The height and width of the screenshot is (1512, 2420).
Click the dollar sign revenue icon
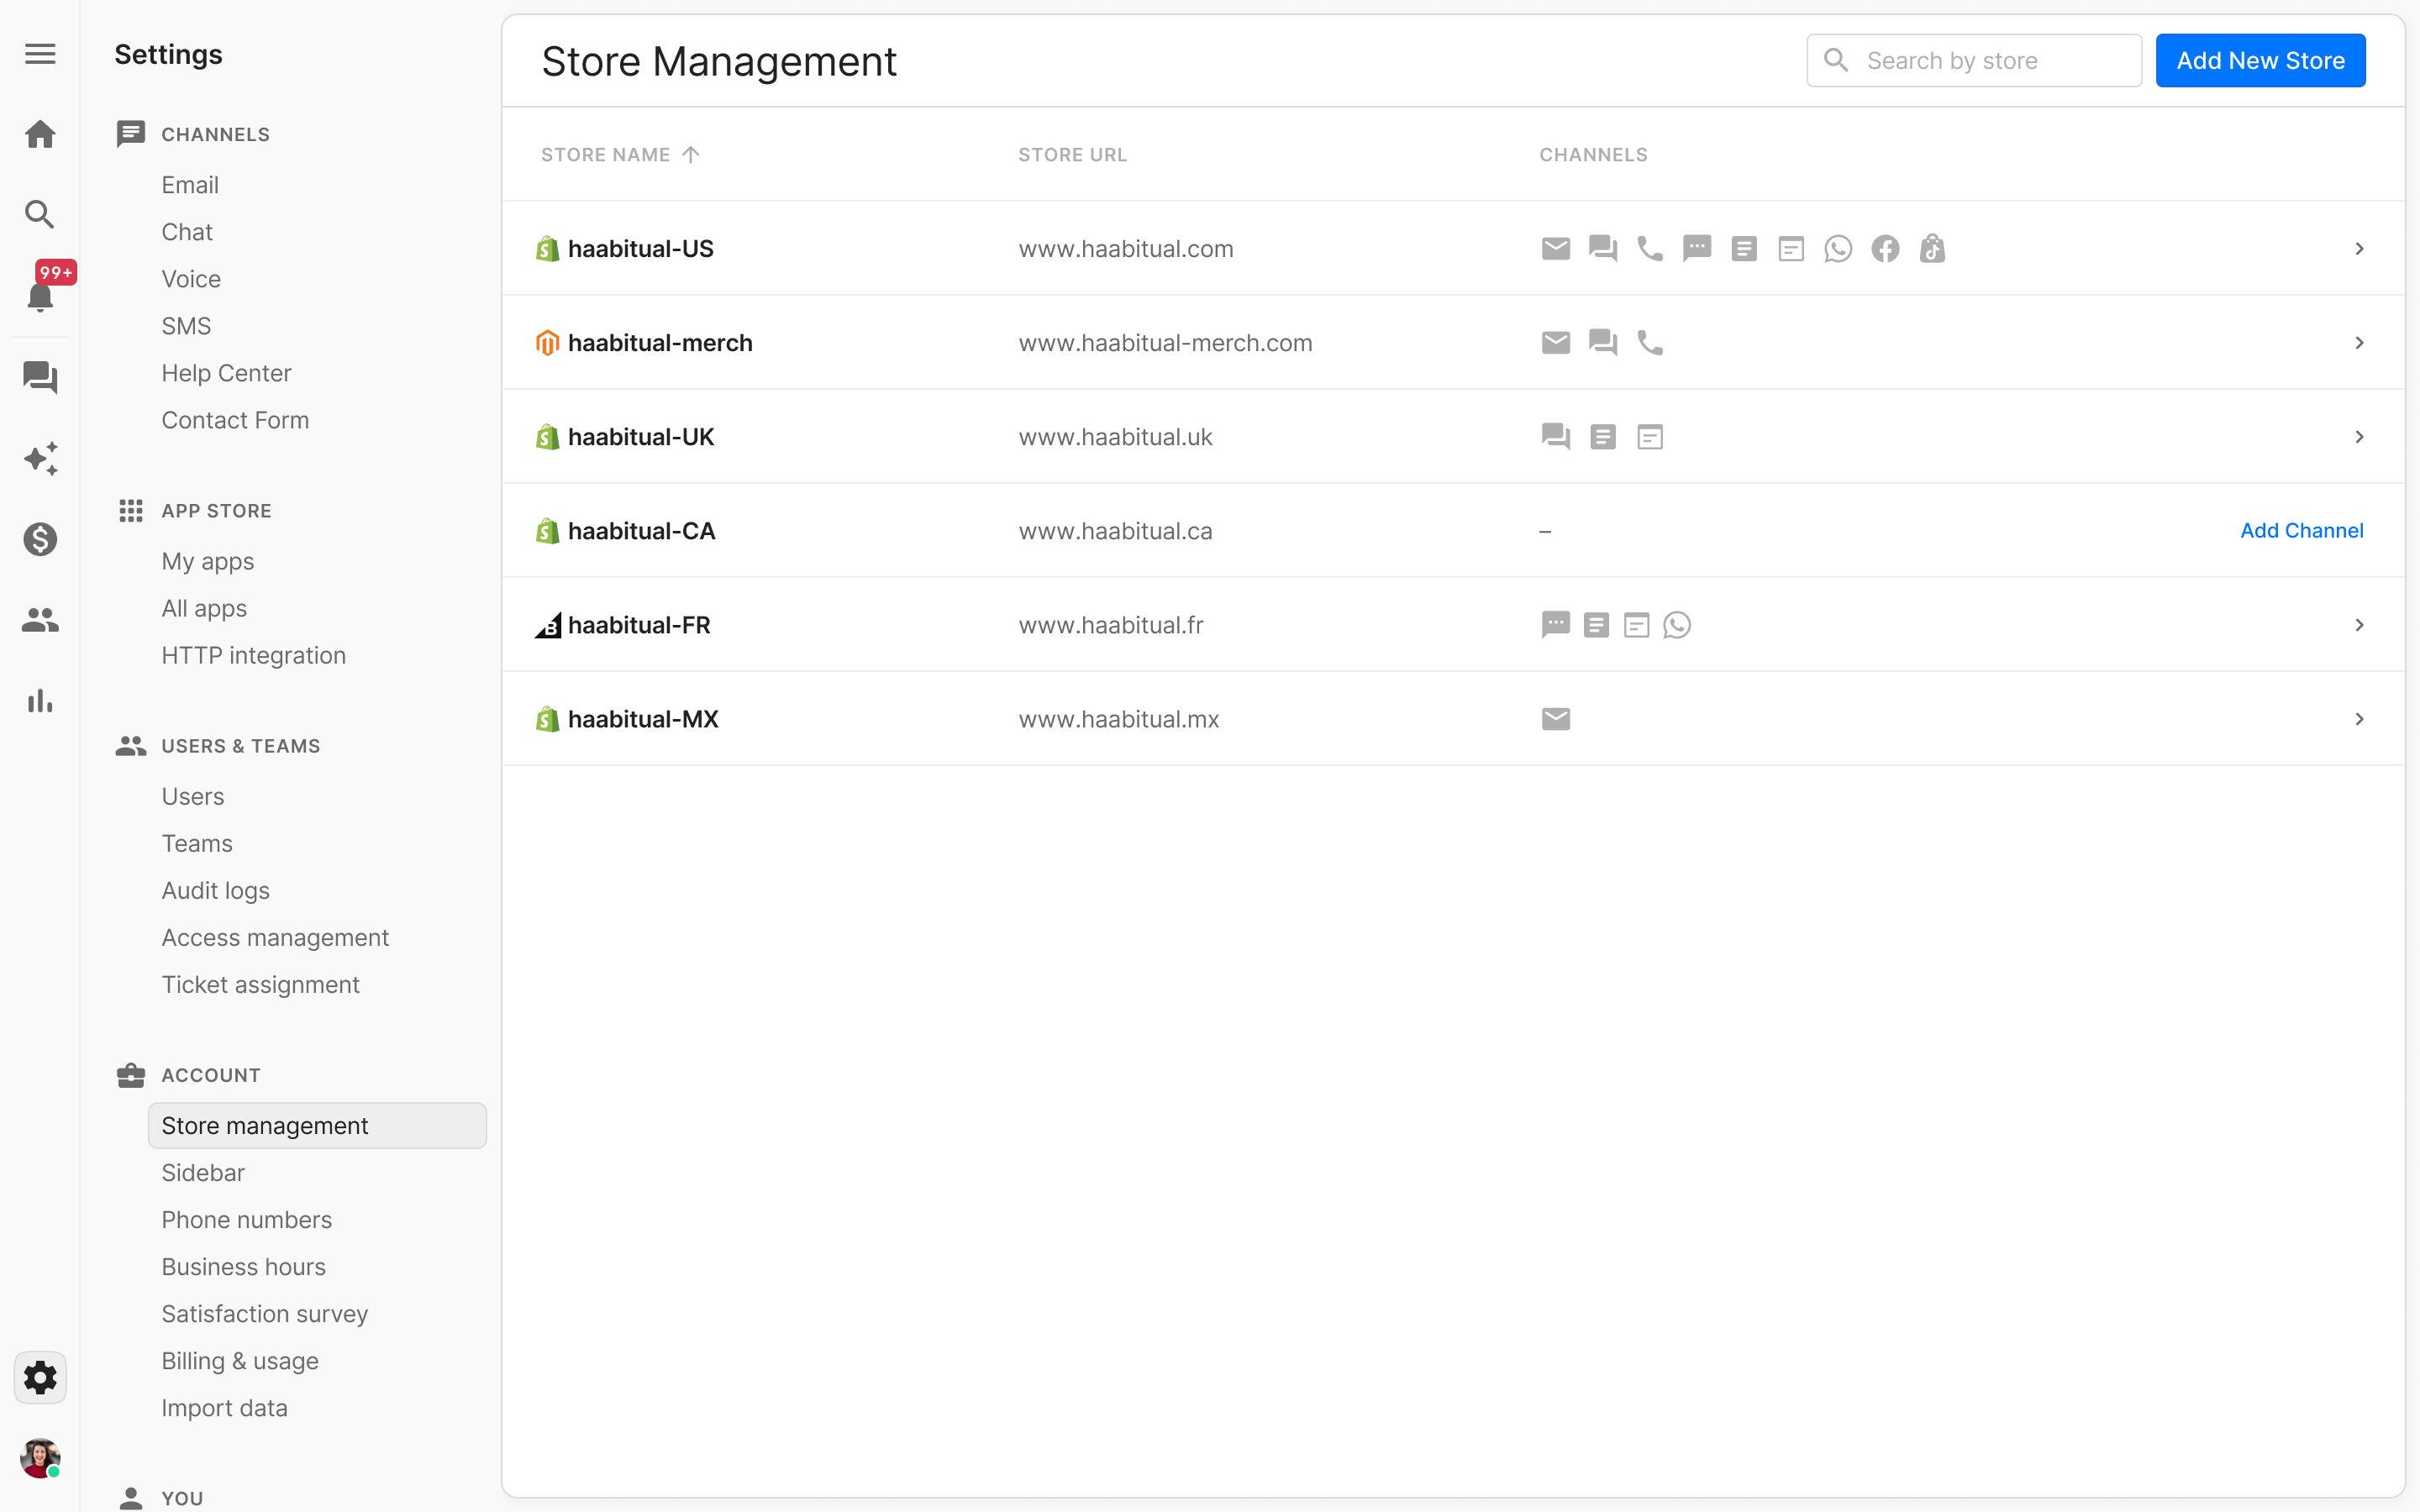click(40, 539)
